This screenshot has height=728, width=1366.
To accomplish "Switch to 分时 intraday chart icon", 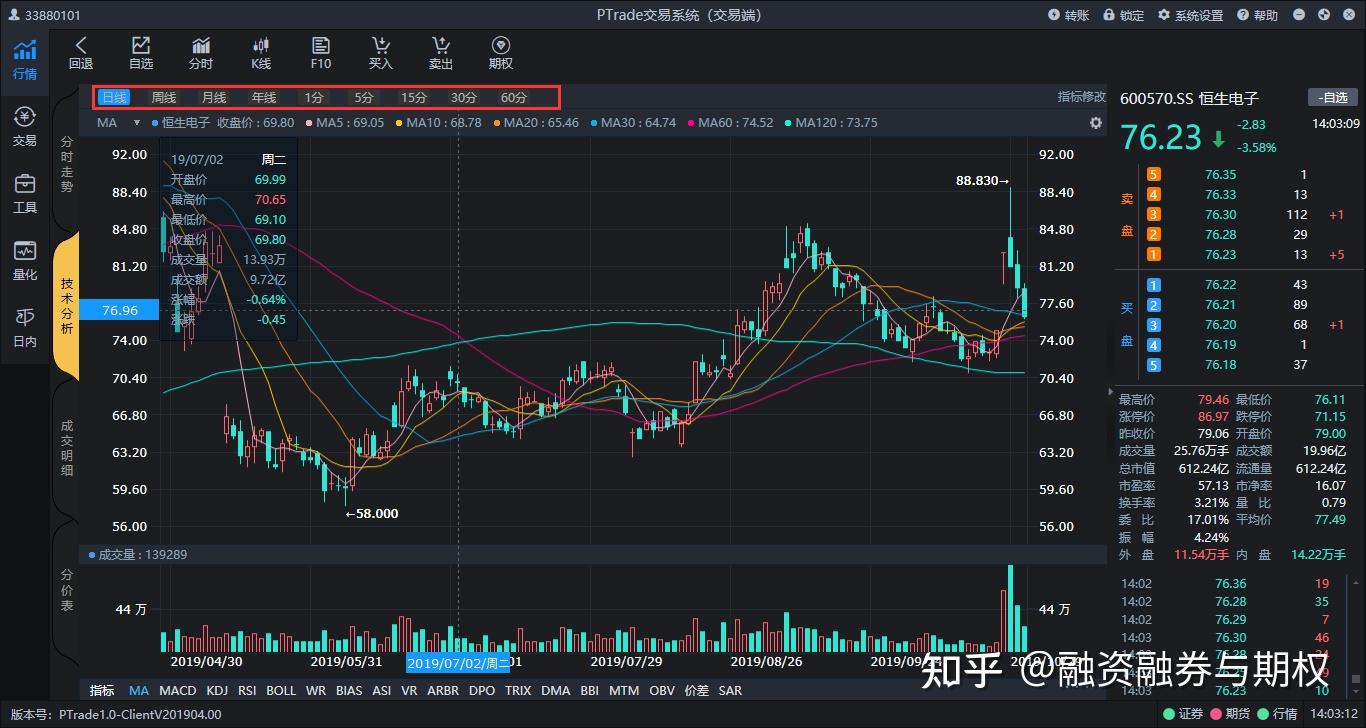I will (x=201, y=45).
